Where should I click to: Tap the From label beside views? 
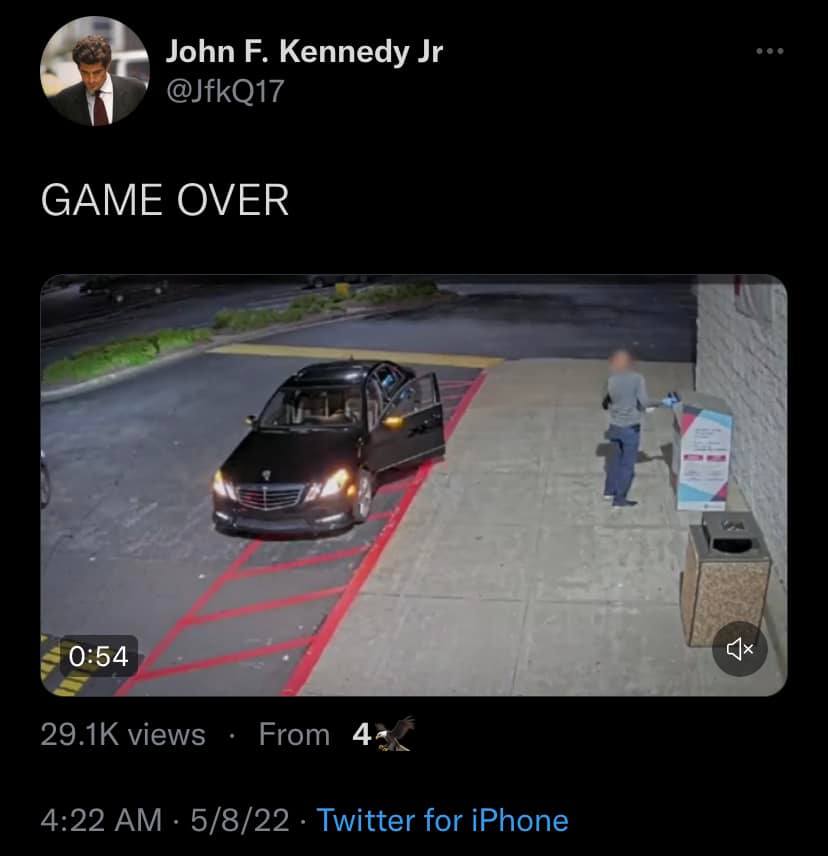coord(294,734)
